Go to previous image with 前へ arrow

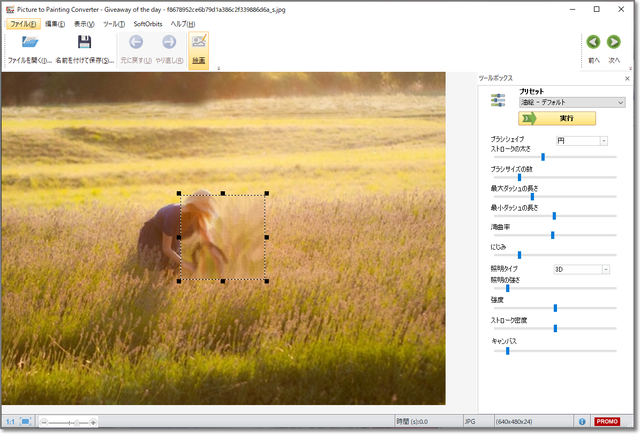pos(593,42)
